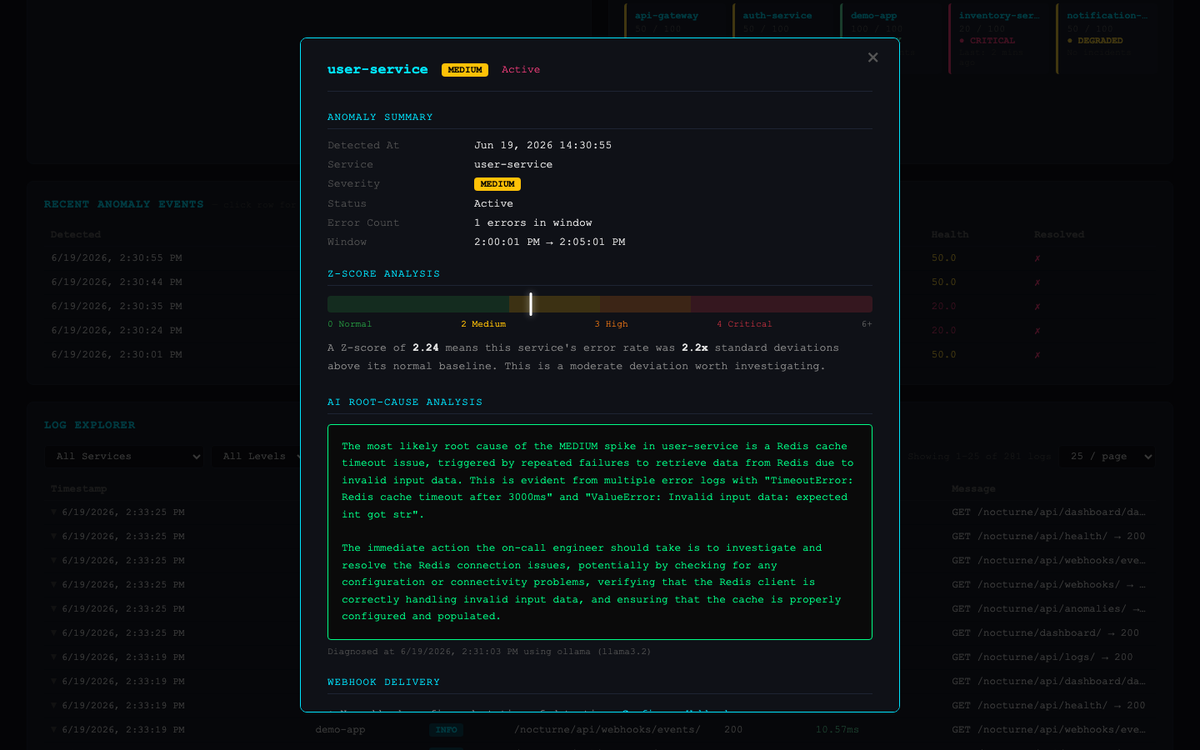Click the Resolved column header in Recent Anomaly Events

point(1059,235)
